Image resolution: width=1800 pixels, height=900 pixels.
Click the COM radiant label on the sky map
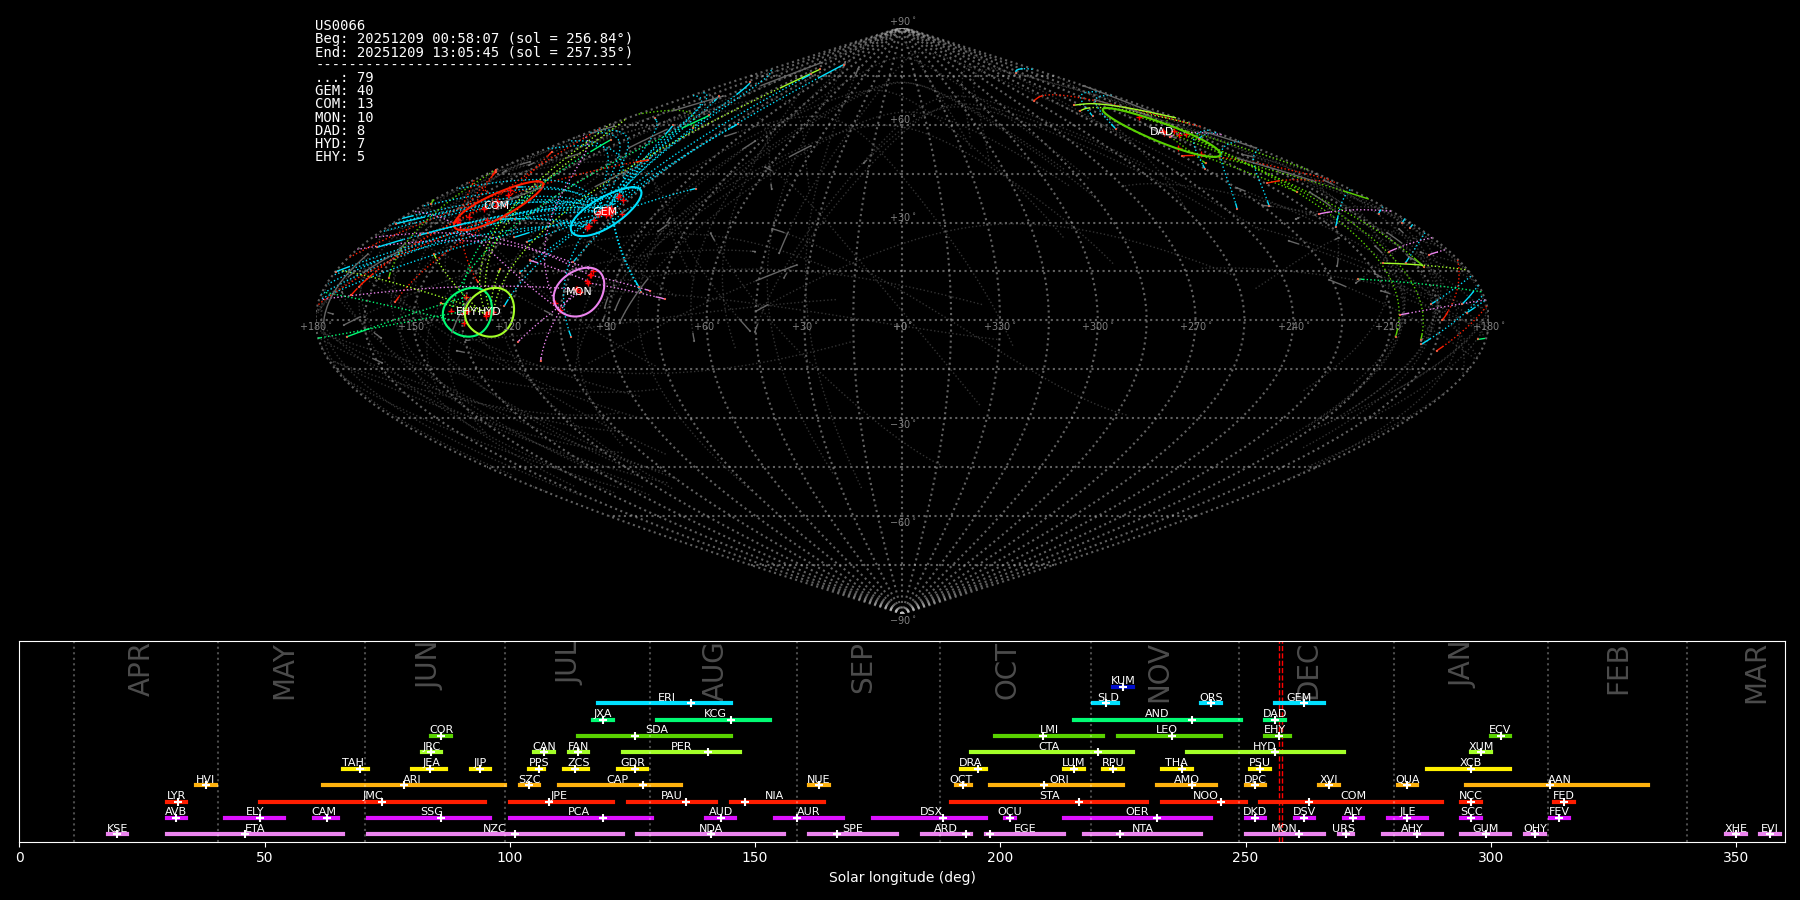(x=496, y=205)
